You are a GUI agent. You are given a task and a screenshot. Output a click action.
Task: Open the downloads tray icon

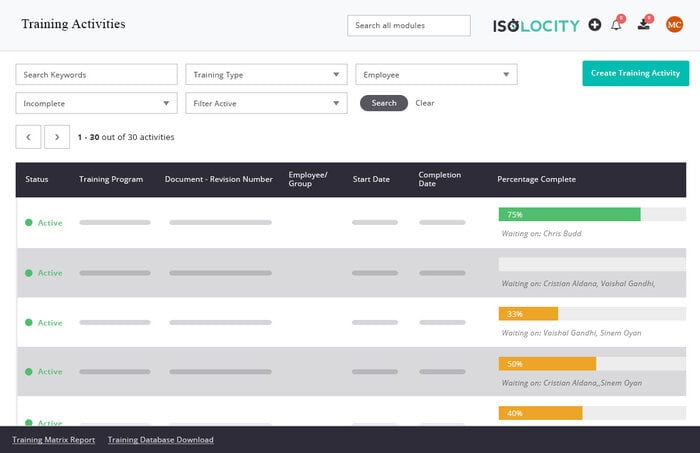coord(643,24)
